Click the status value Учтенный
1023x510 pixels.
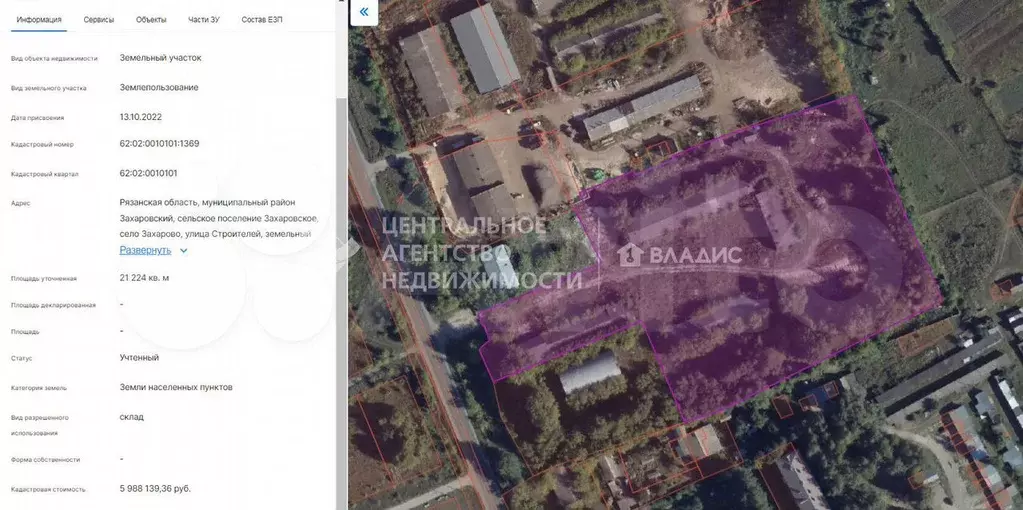[139, 357]
